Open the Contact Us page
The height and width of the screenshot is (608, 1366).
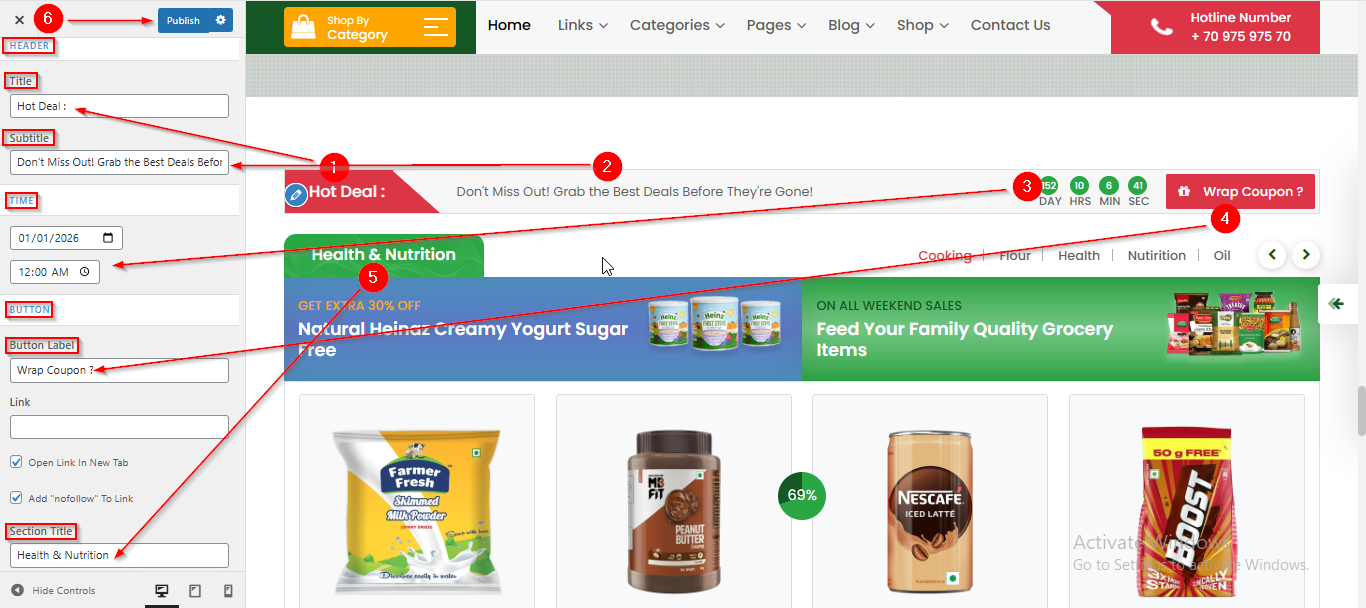1010,25
